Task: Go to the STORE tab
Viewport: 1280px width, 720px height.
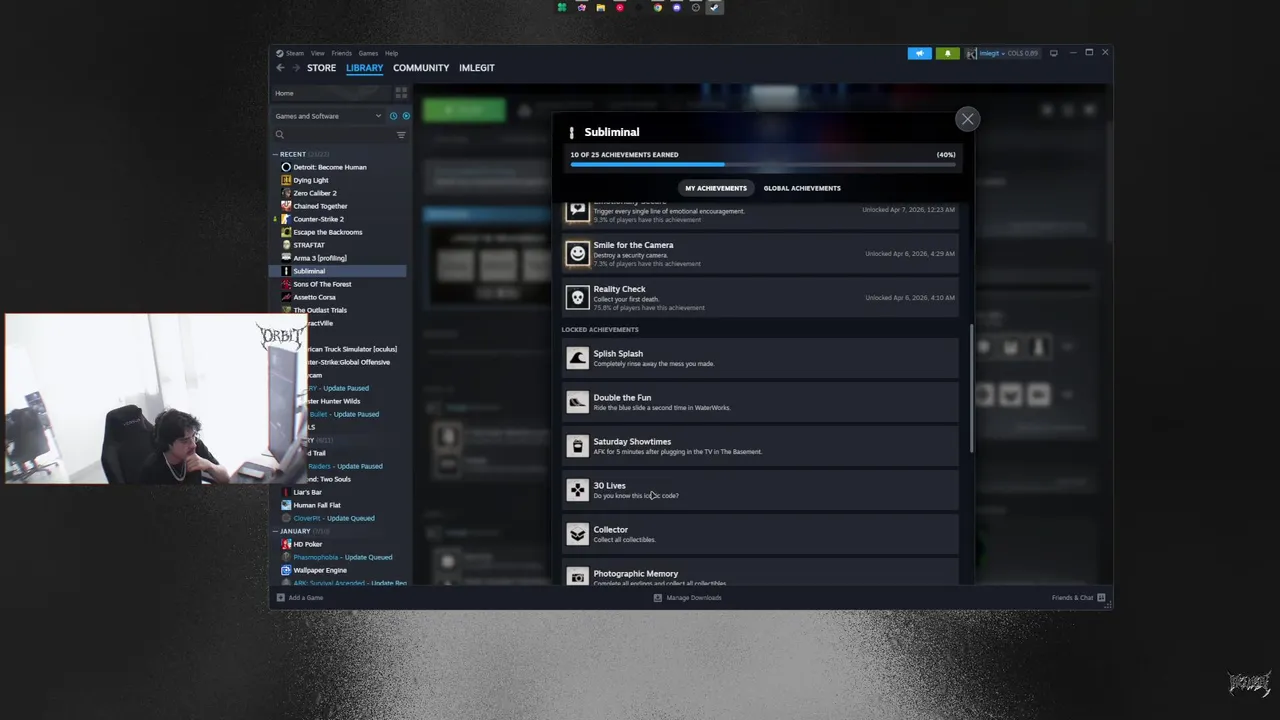Action: [x=321, y=68]
